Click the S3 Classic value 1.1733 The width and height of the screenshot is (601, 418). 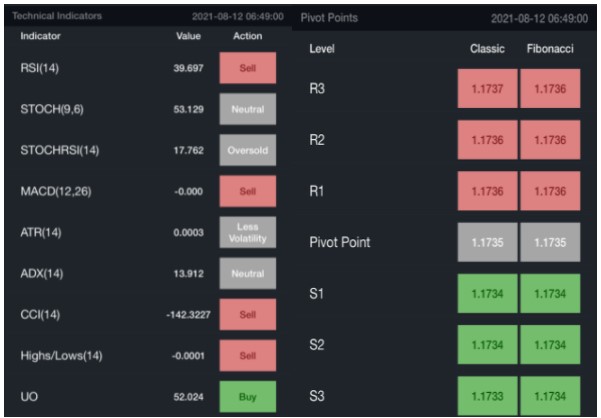tap(487, 395)
